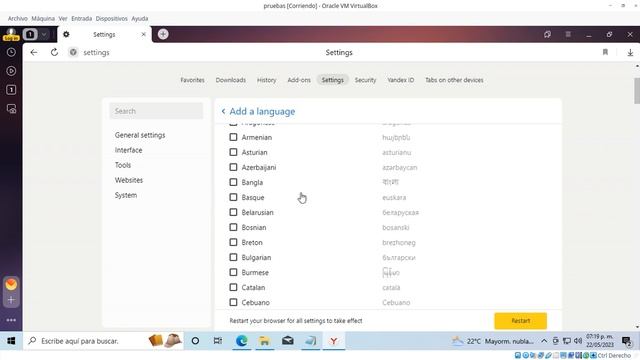The image size is (640, 360).
Task: Click the tab counter icon in sidebar
Action: coord(11,90)
